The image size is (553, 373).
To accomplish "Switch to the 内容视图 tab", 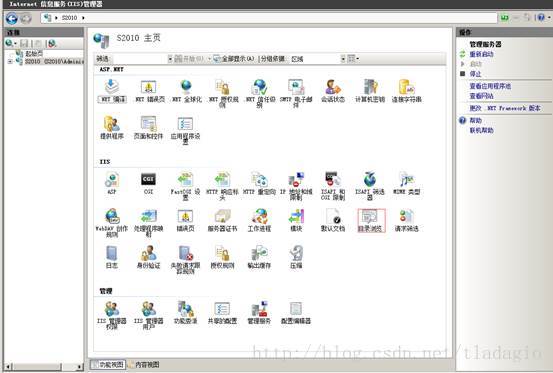I will [x=144, y=365].
